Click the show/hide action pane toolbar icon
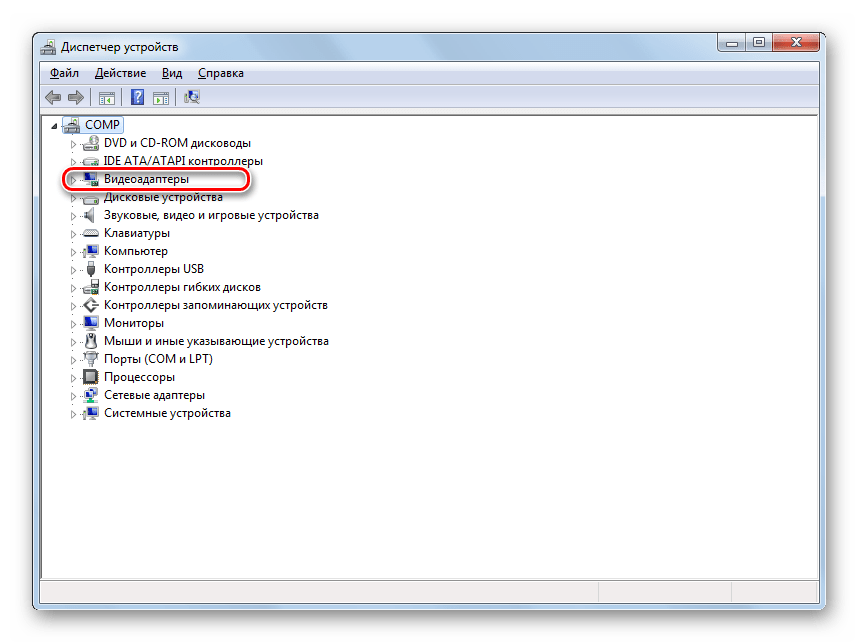Screen dimensions: 859x643 (x=161, y=98)
